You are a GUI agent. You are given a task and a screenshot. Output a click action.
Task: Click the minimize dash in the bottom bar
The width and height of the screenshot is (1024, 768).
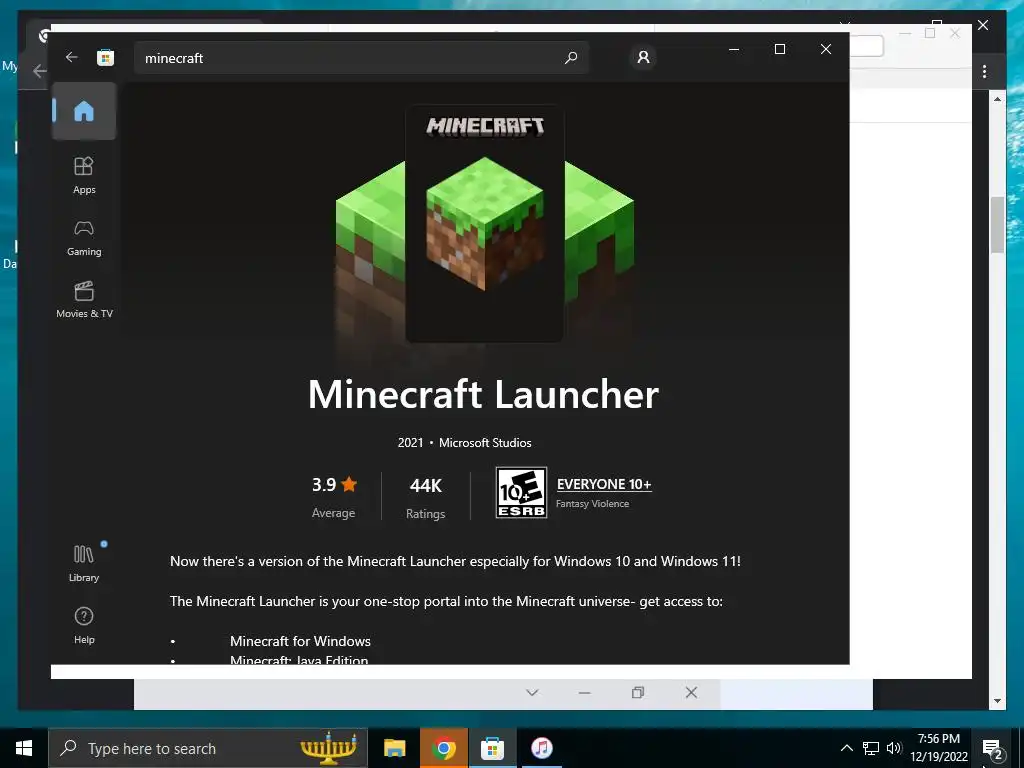point(584,693)
